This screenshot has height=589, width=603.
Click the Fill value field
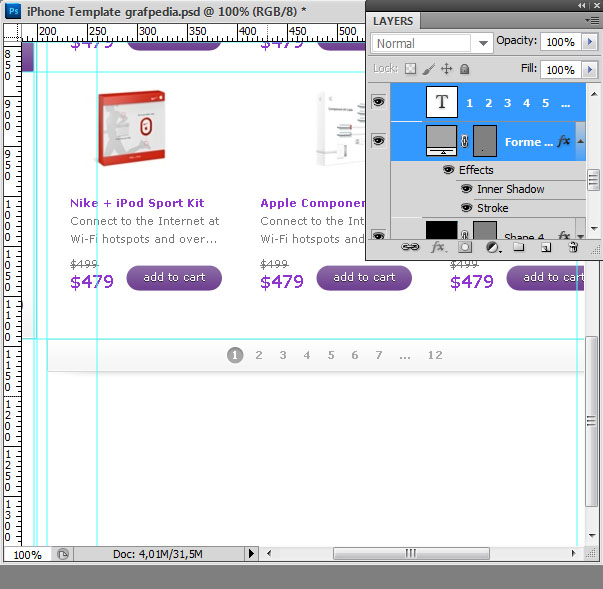coord(561,70)
